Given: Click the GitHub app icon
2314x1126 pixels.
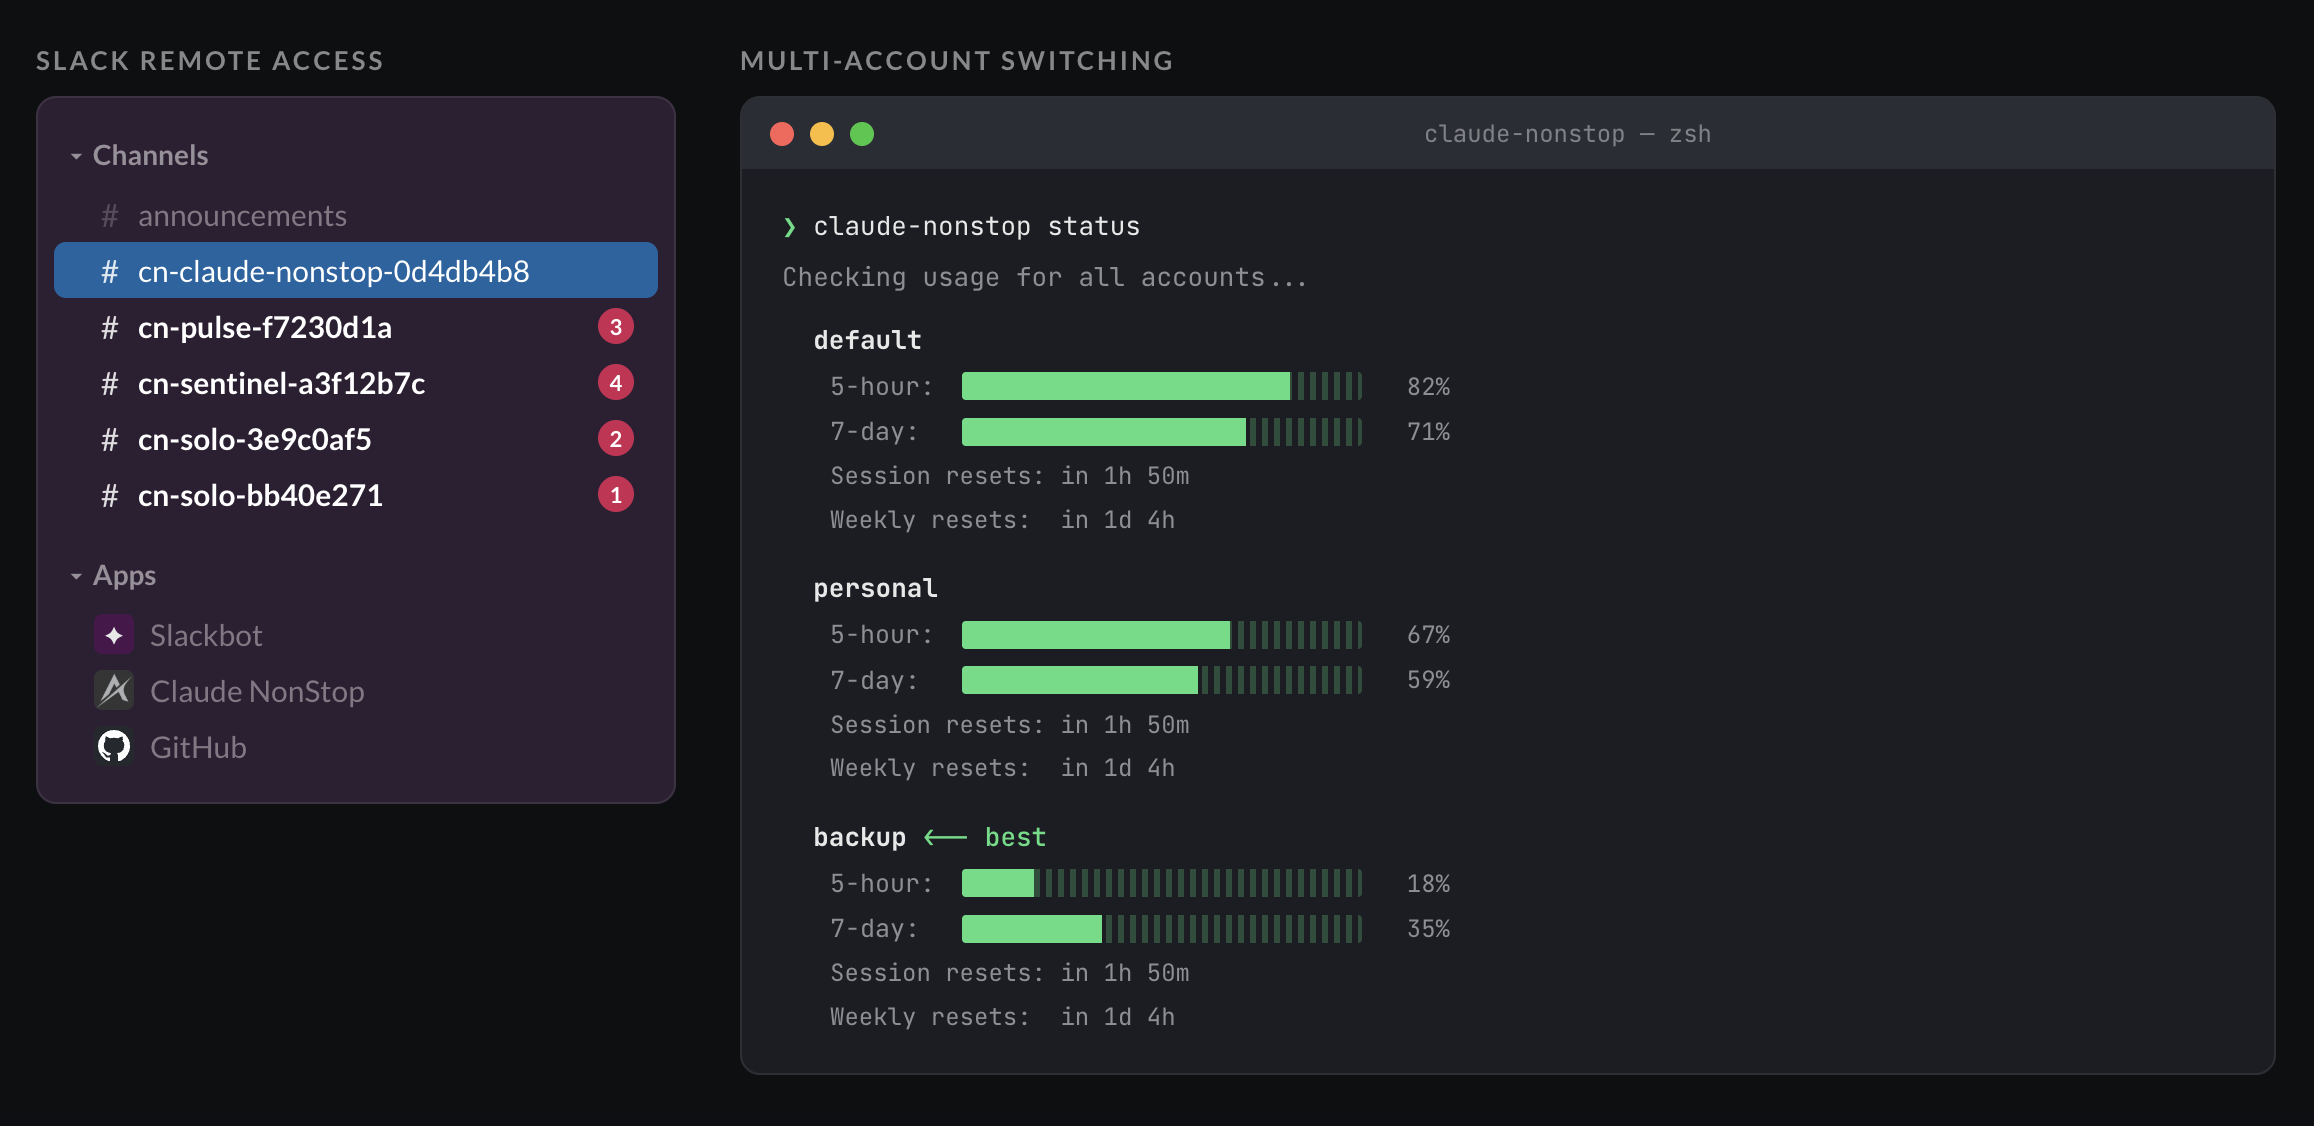Looking at the screenshot, I should click(x=114, y=747).
